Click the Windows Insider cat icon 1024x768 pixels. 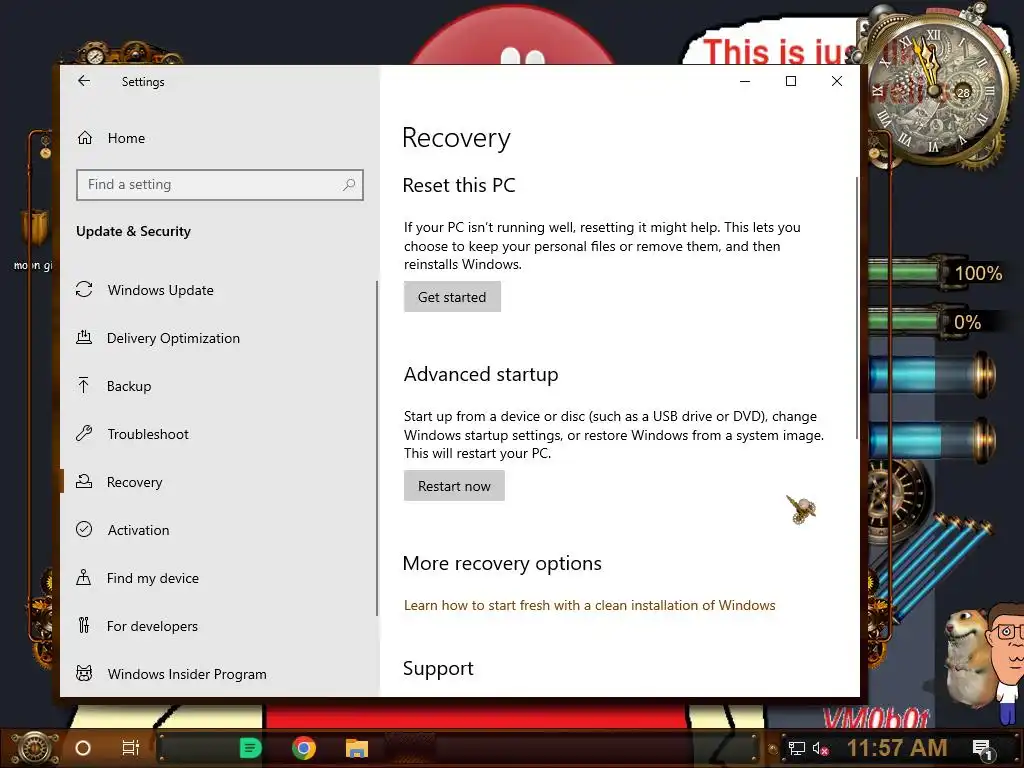[x=84, y=673]
